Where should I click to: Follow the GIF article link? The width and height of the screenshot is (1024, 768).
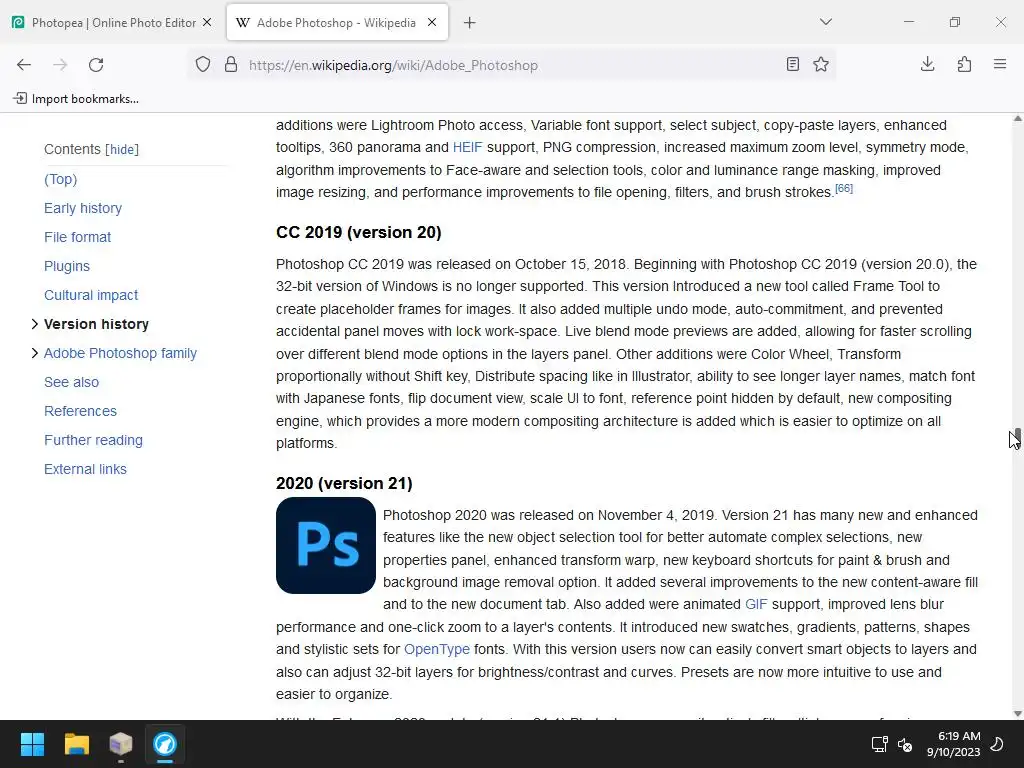pos(756,605)
